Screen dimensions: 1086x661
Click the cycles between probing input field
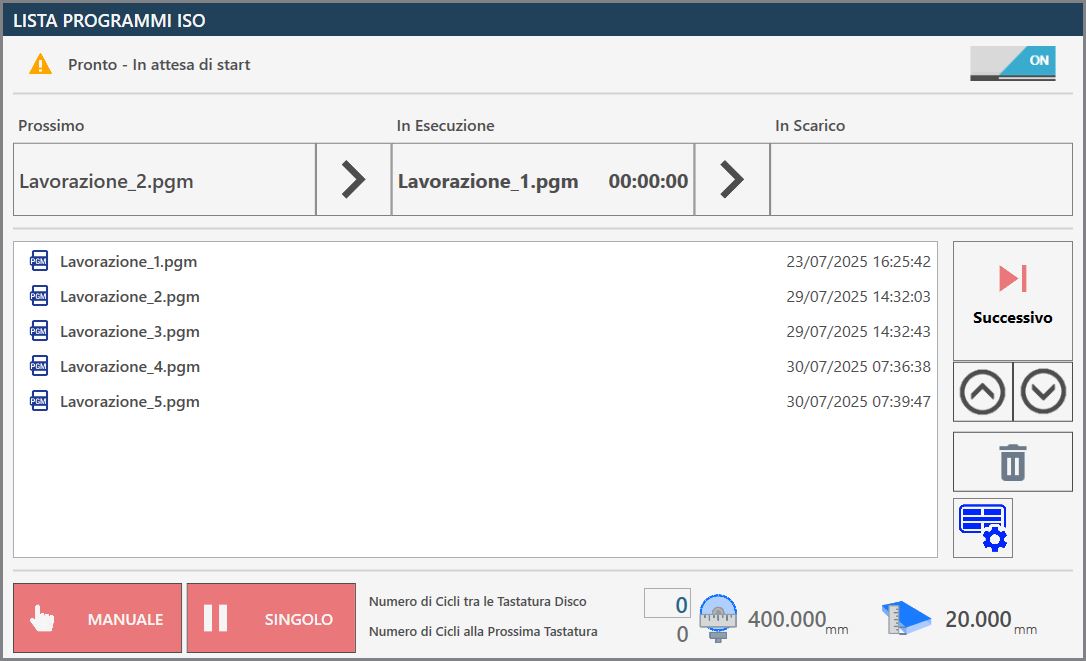667,603
